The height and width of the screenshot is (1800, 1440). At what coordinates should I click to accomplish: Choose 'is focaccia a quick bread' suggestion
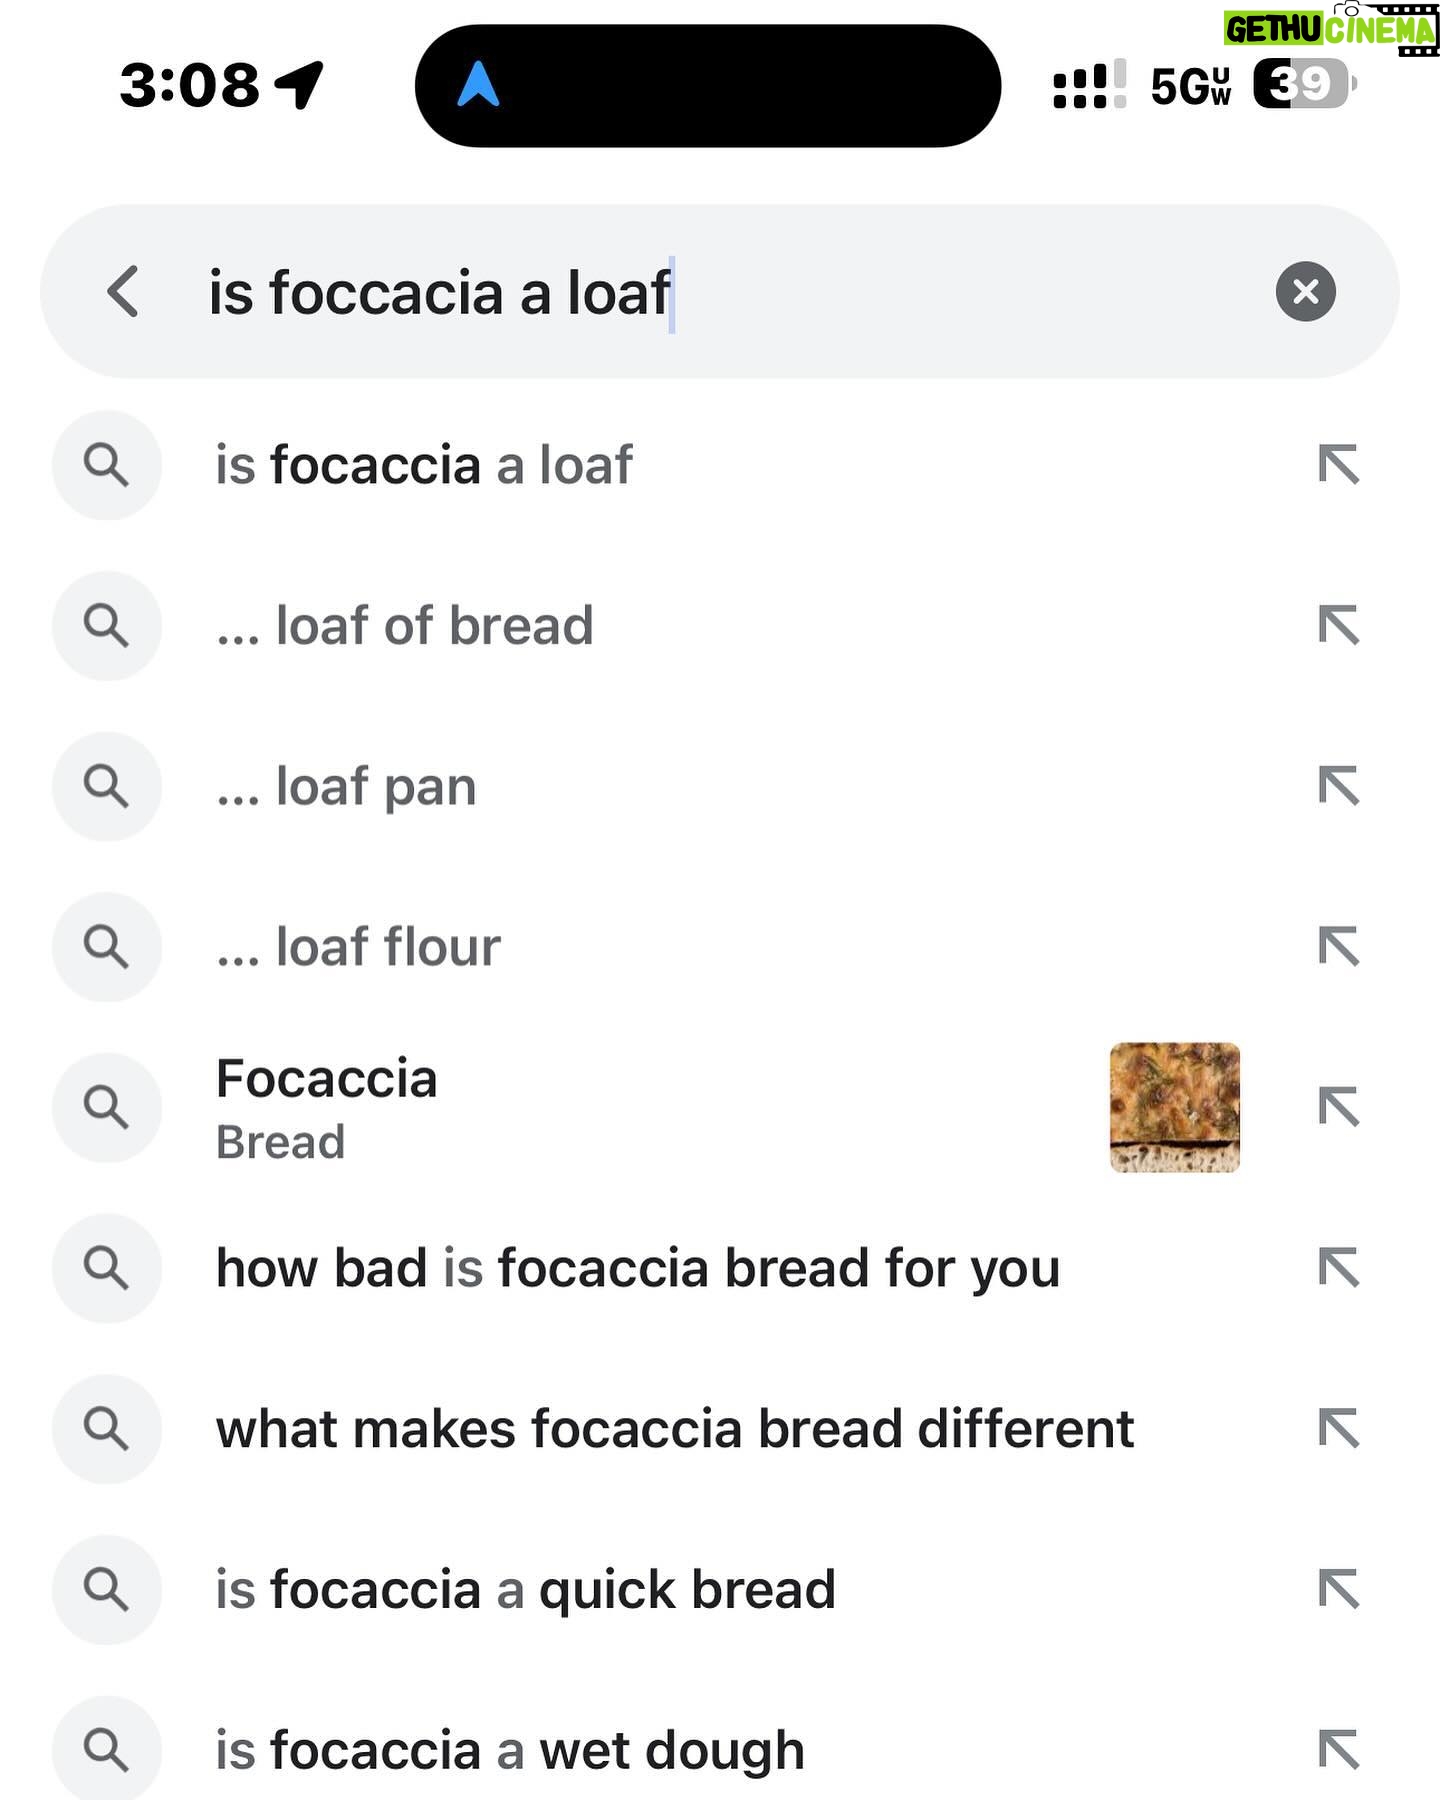click(525, 1590)
